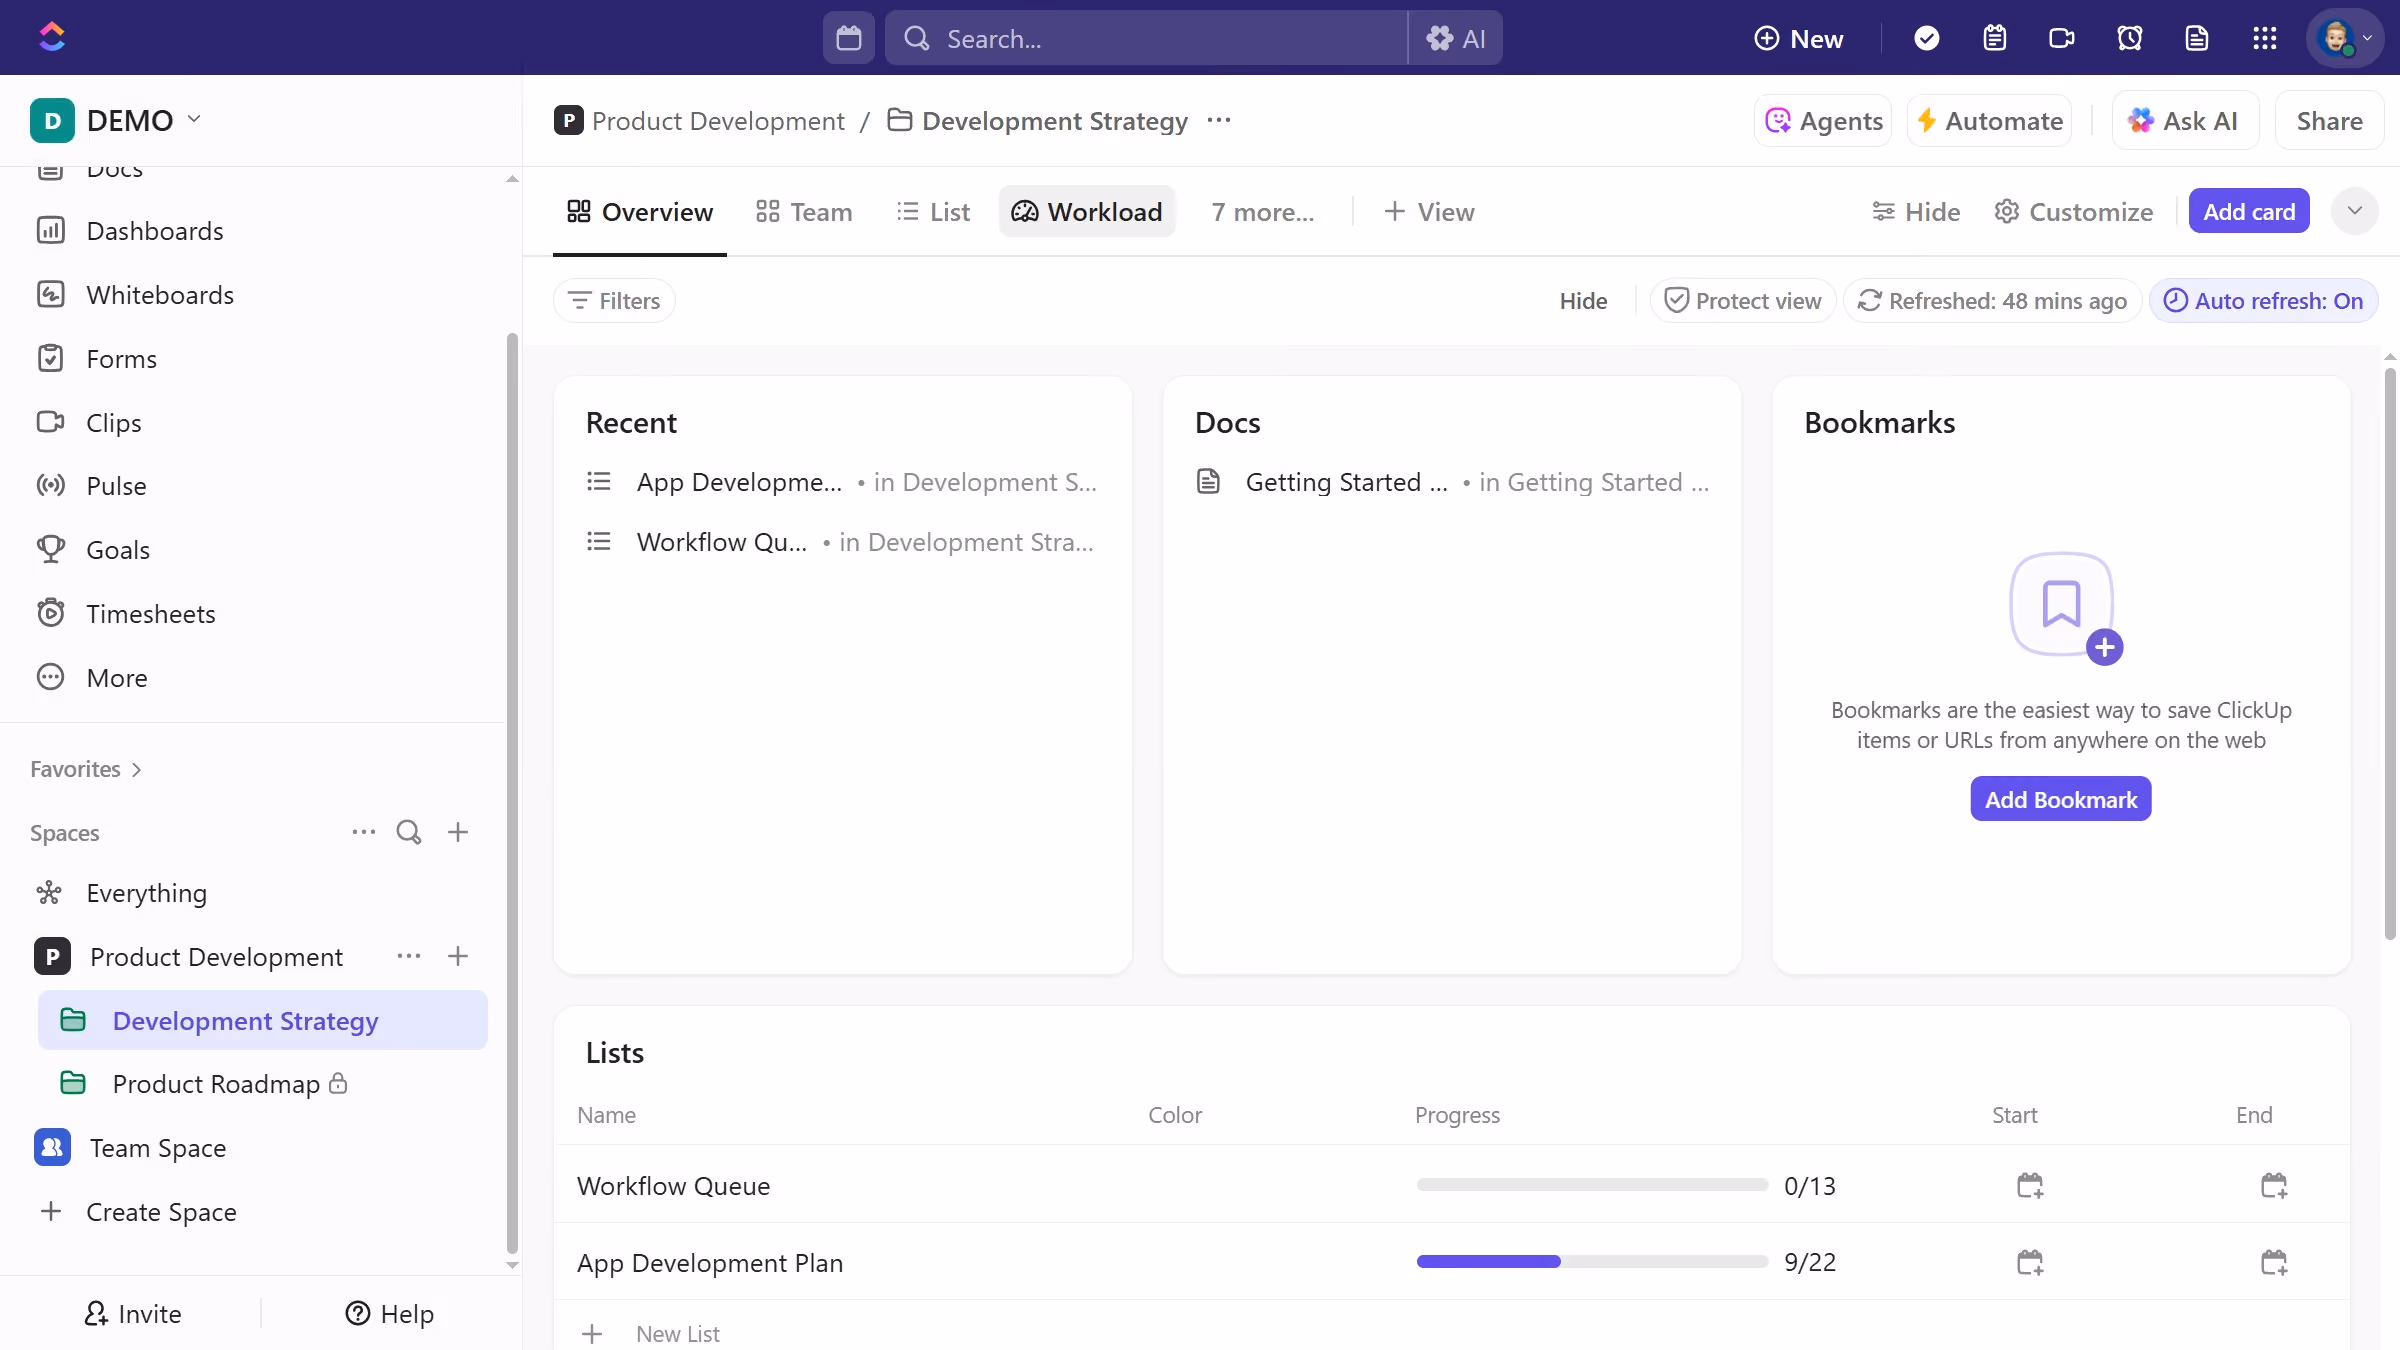Switch to the Workload tab
This screenshot has width=2400, height=1350.
click(1087, 212)
